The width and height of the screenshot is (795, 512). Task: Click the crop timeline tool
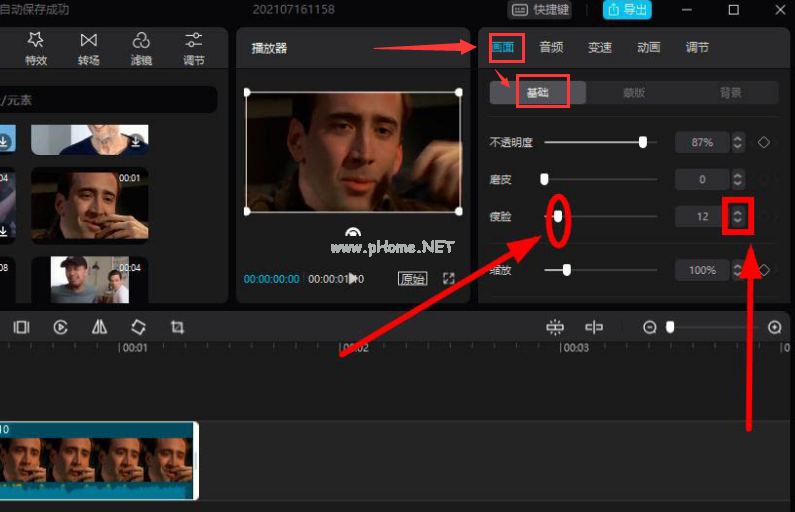pyautogui.click(x=177, y=327)
